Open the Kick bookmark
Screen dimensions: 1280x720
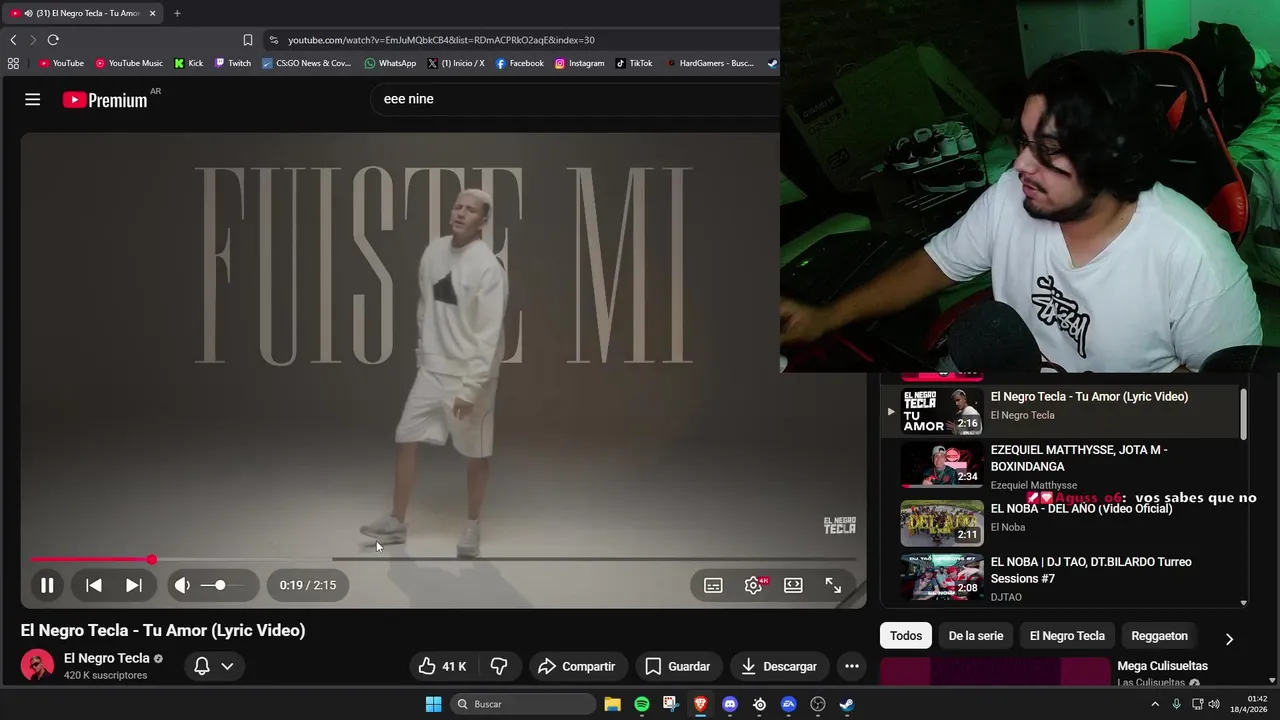pos(188,63)
